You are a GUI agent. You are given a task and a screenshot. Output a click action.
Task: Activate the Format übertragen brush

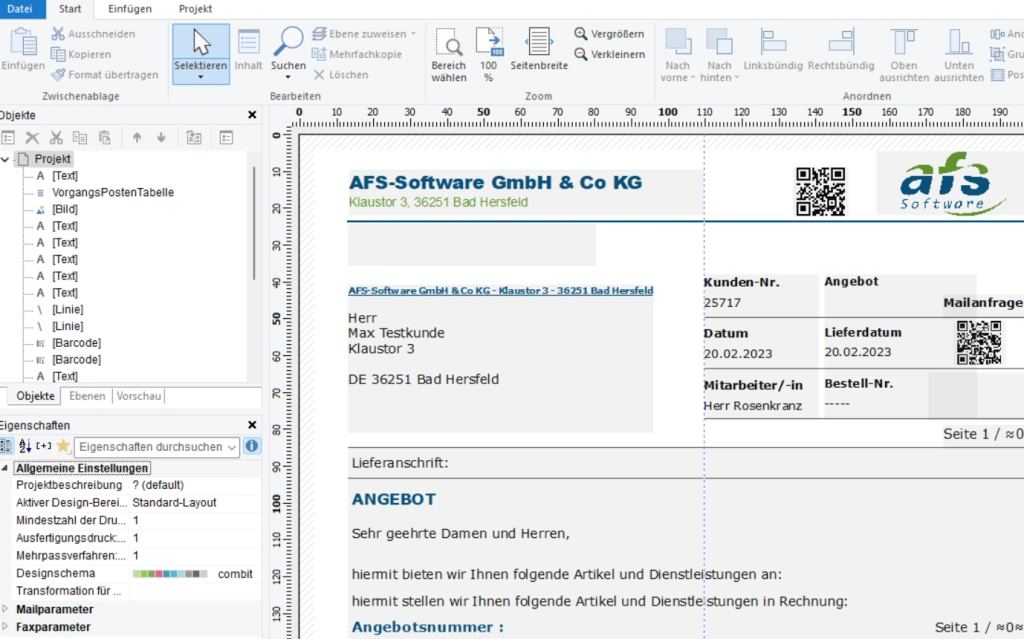click(x=104, y=74)
